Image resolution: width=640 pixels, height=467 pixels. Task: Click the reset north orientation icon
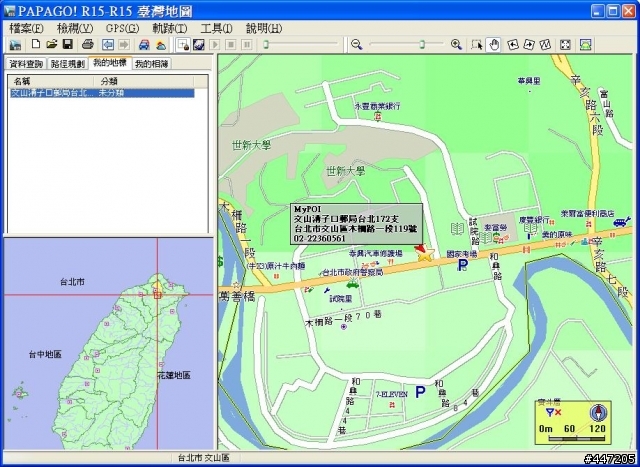coord(545,44)
